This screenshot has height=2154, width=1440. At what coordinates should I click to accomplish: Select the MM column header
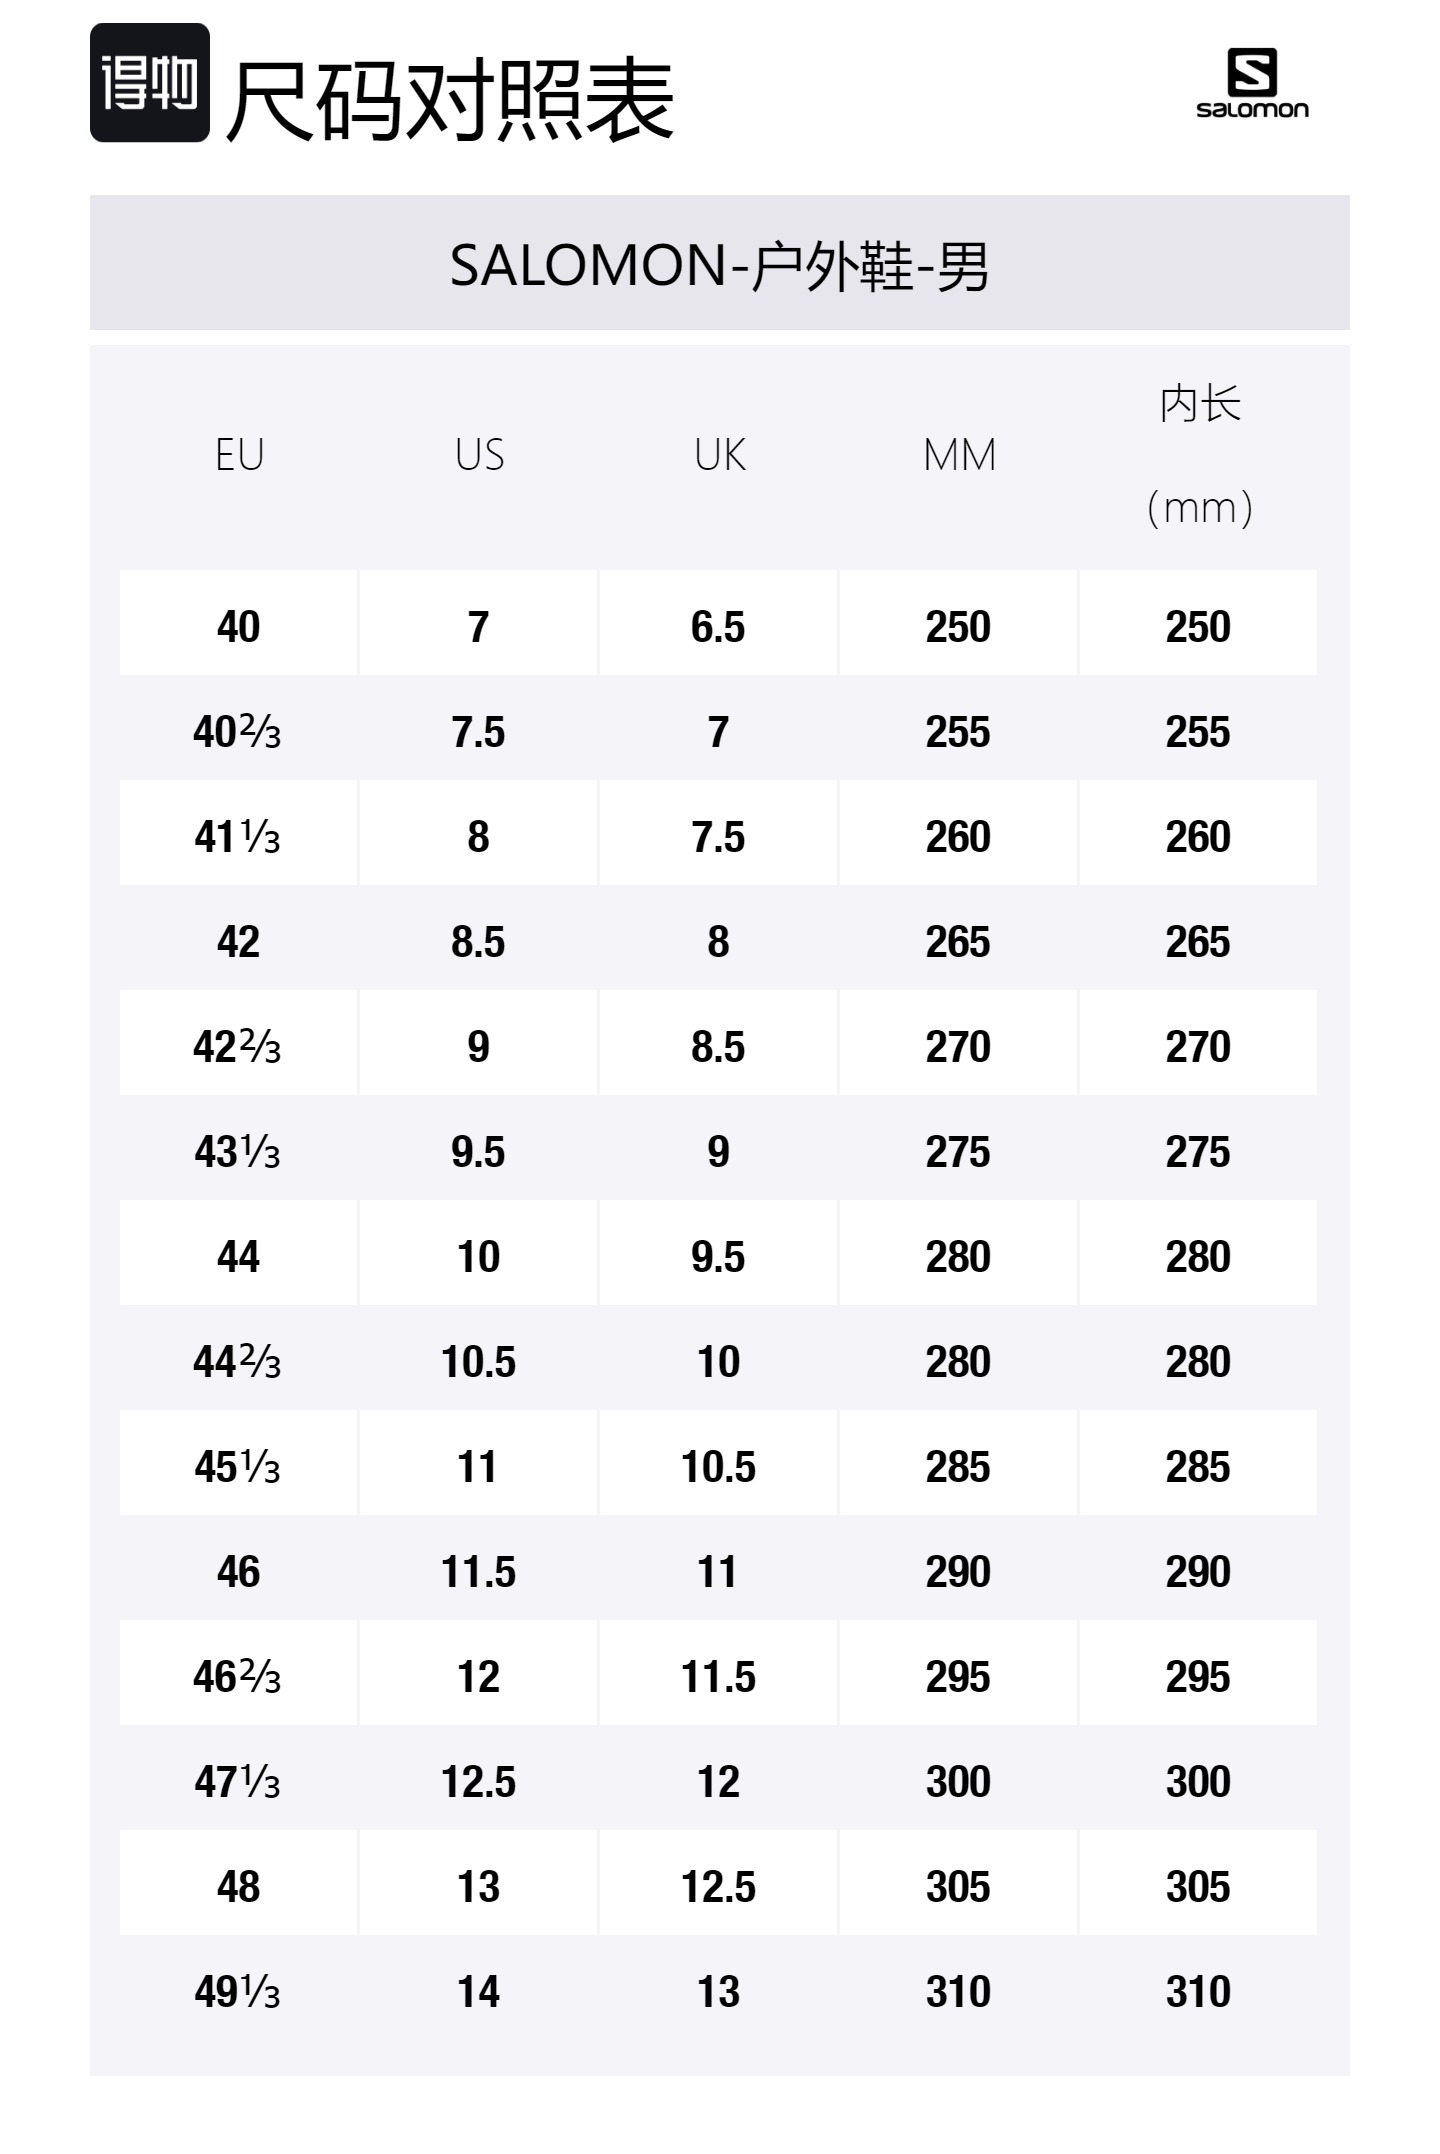click(x=959, y=456)
